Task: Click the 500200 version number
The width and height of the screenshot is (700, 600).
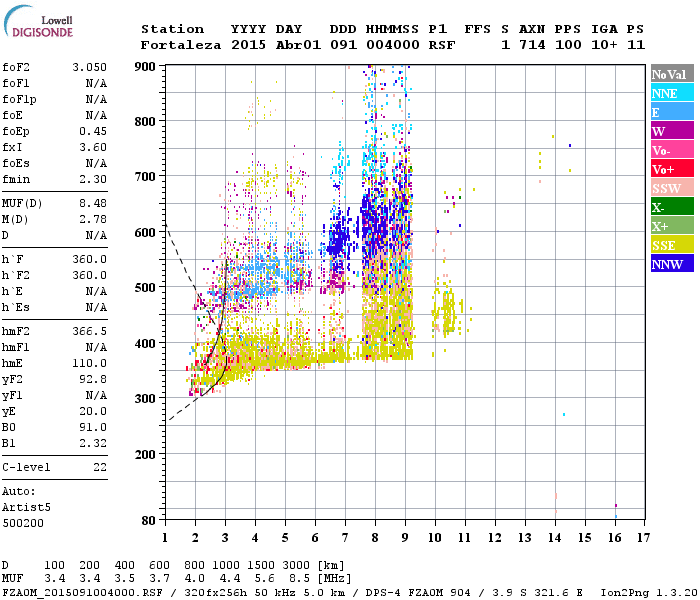Action: 23,523
